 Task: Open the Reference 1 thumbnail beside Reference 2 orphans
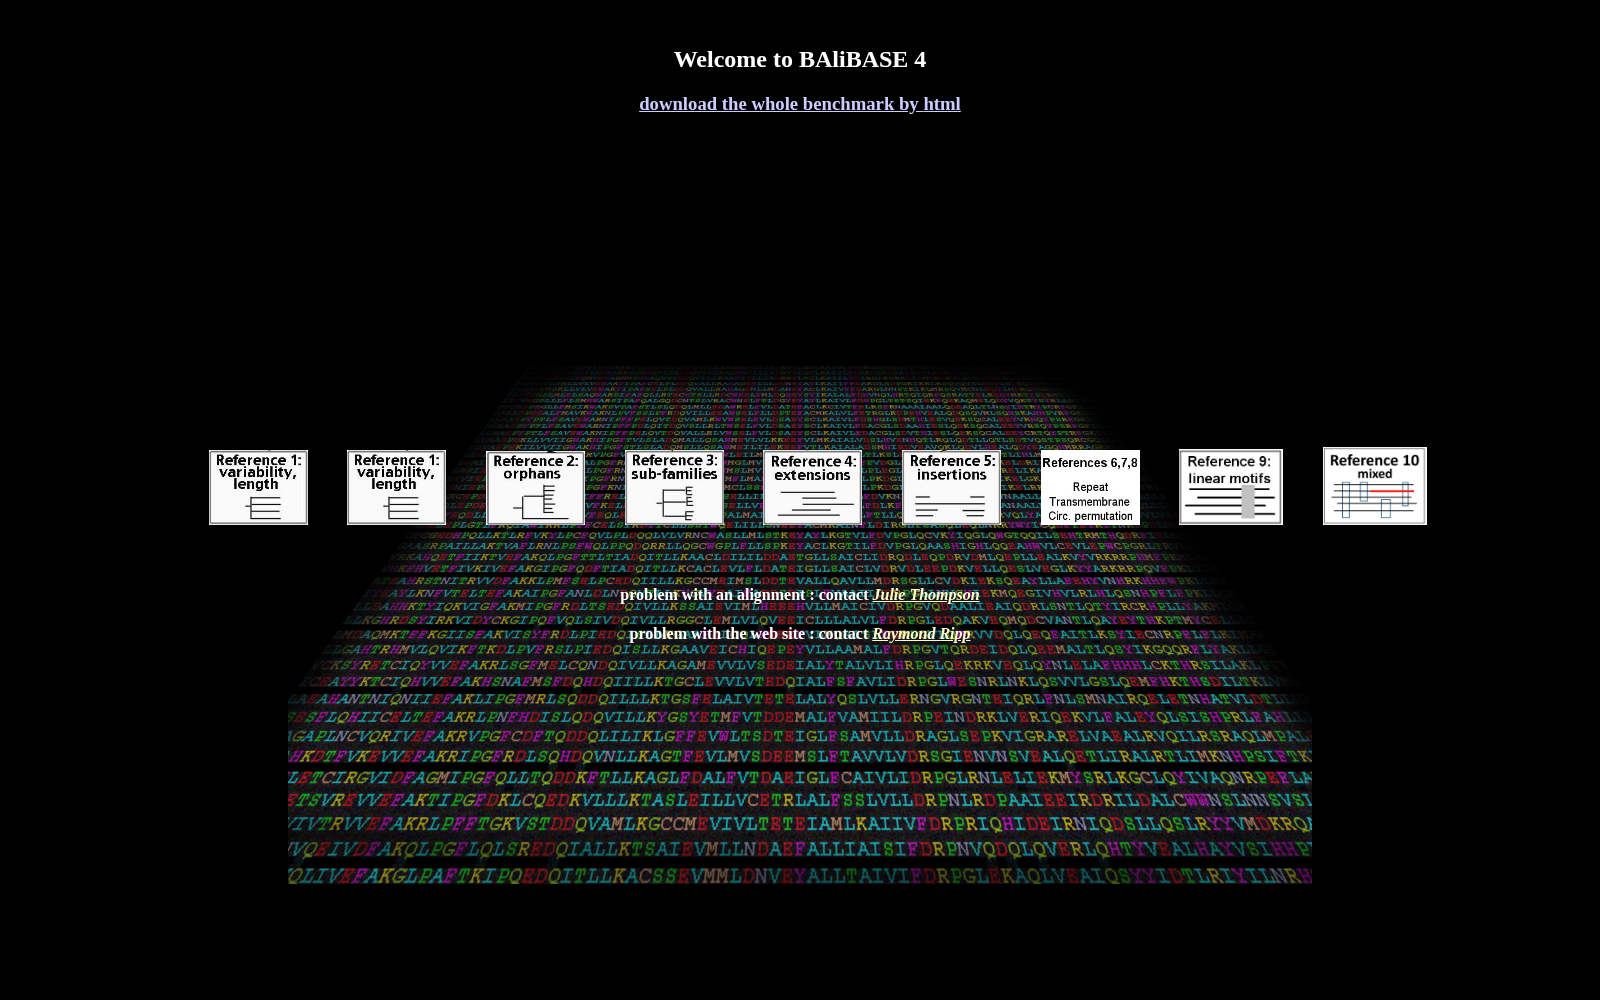coord(396,487)
